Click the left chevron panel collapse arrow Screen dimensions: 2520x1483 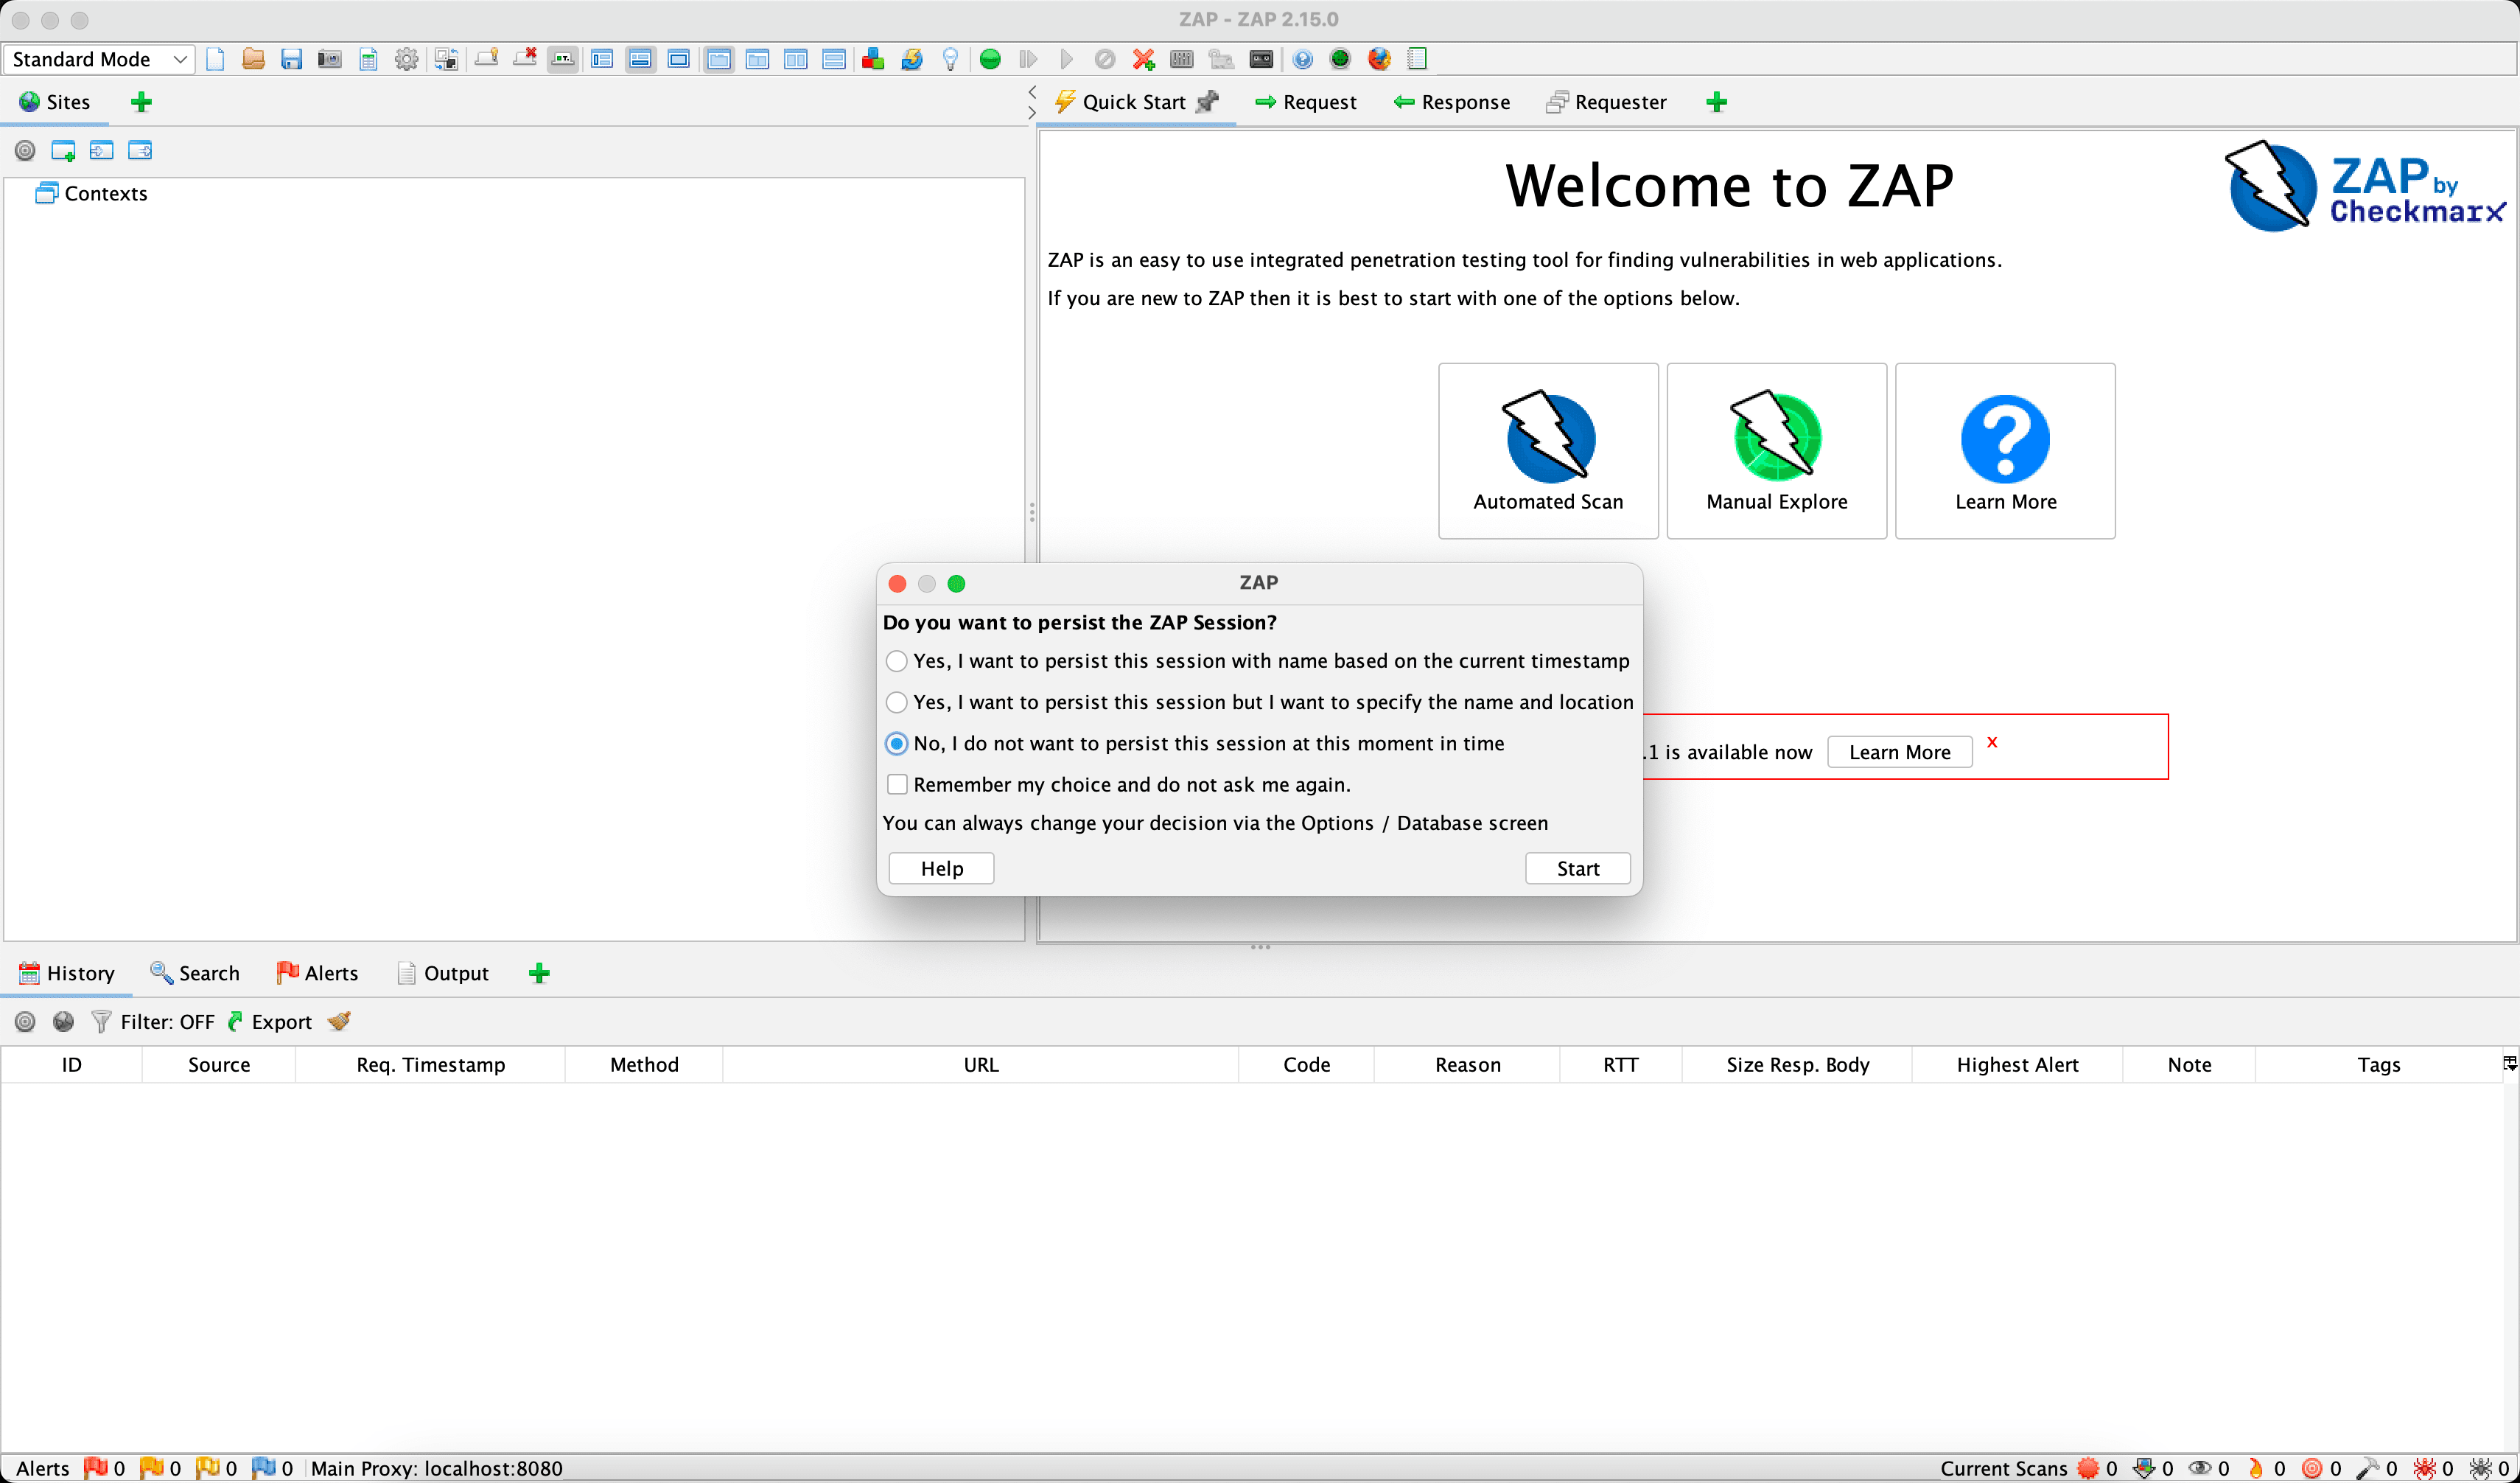[x=1031, y=92]
